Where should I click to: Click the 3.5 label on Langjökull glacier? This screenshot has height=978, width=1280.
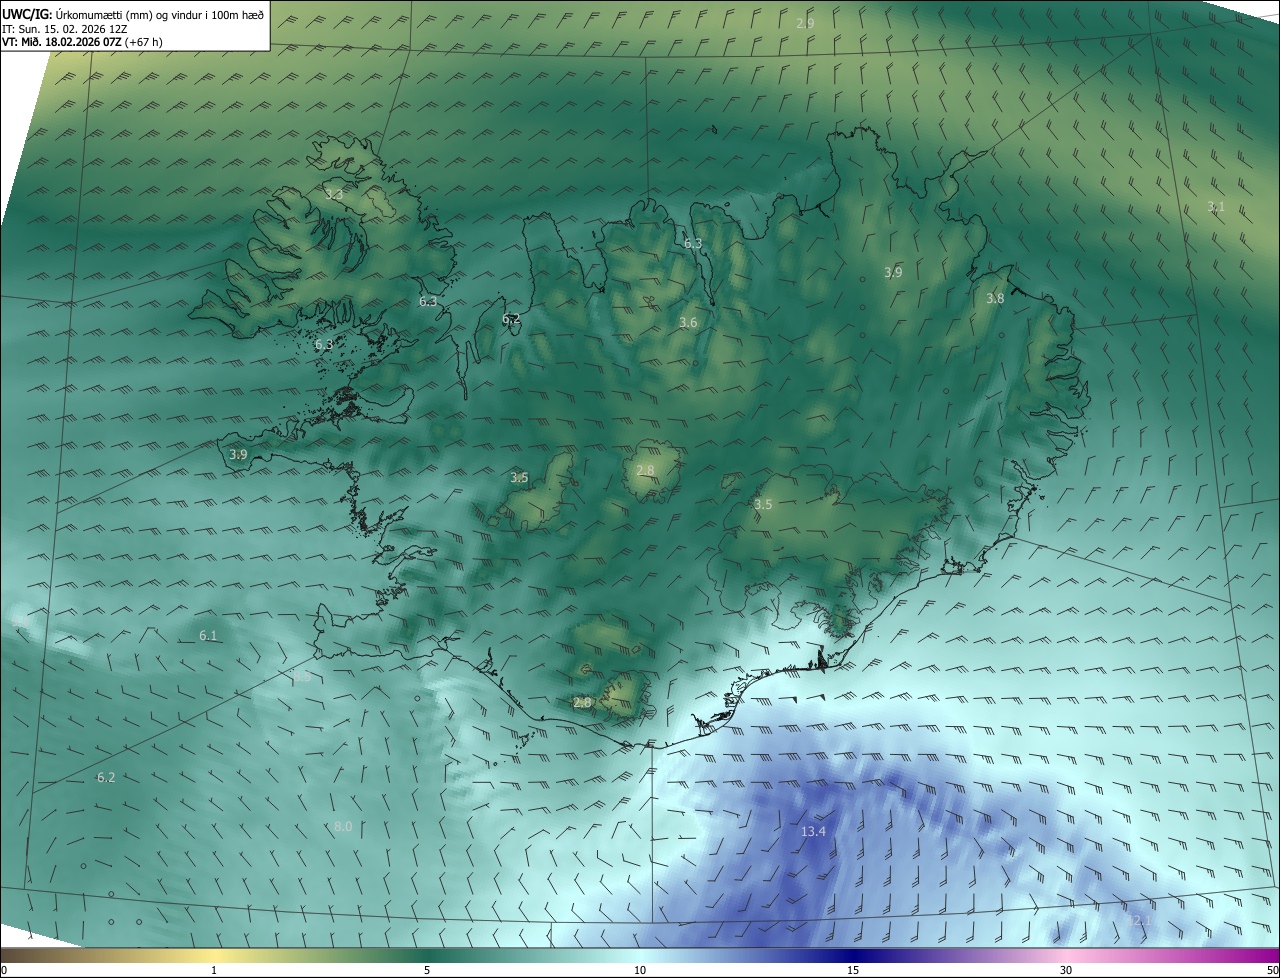coord(519,478)
